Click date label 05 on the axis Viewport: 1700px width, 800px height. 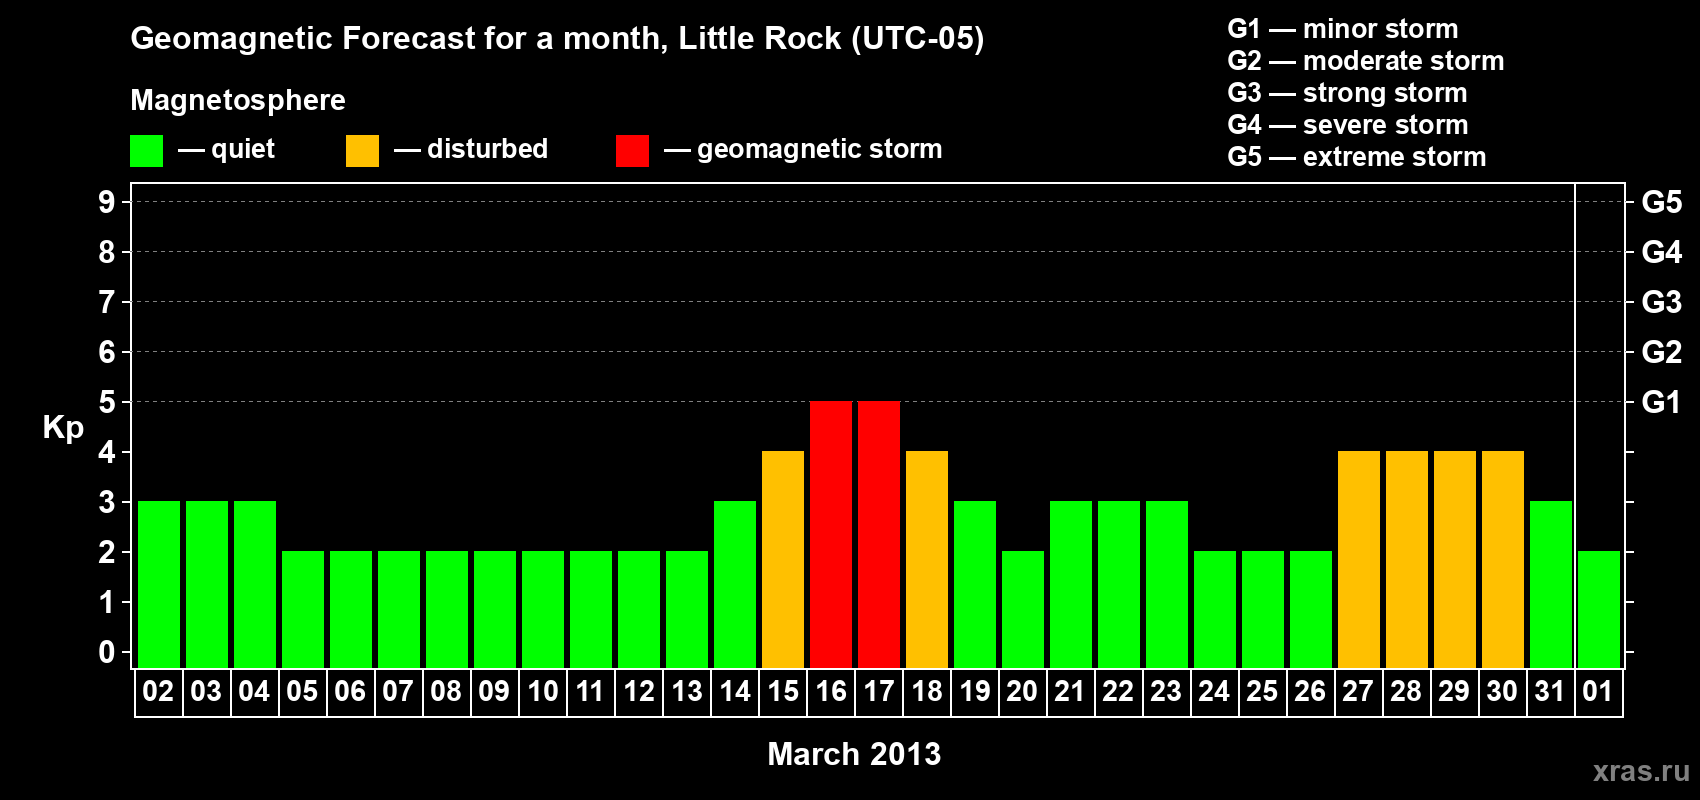(302, 692)
